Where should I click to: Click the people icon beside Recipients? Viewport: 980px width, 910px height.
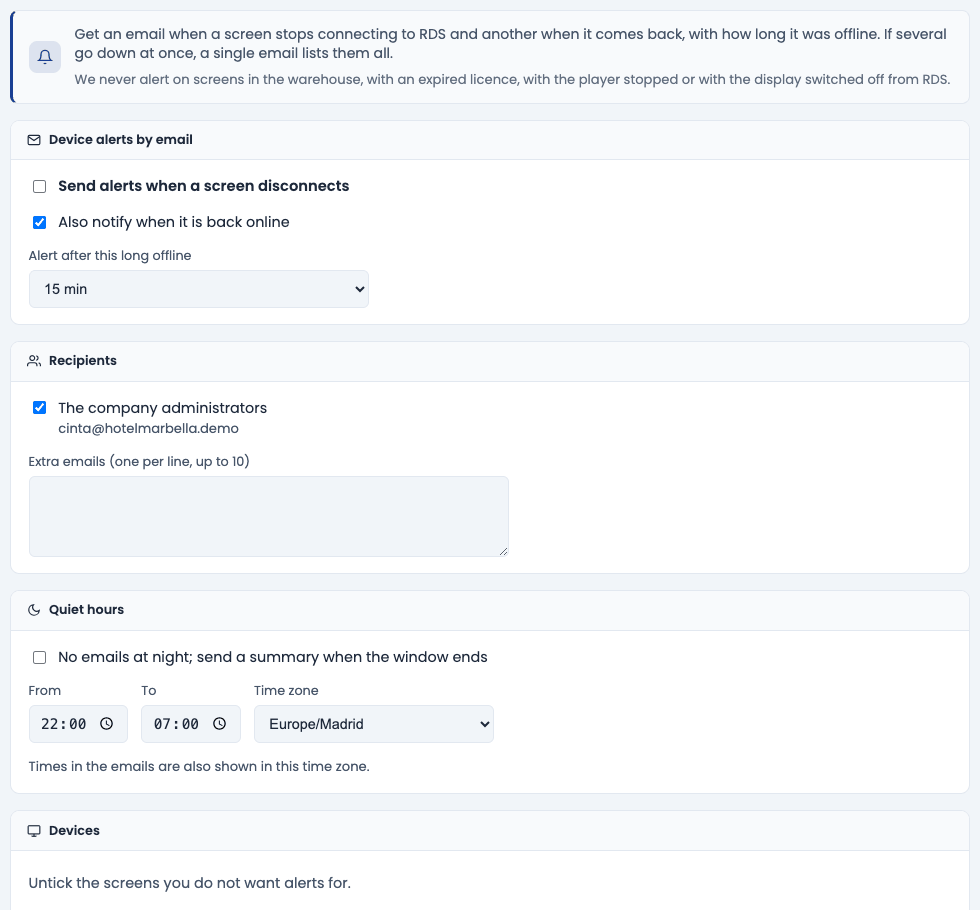tap(34, 361)
